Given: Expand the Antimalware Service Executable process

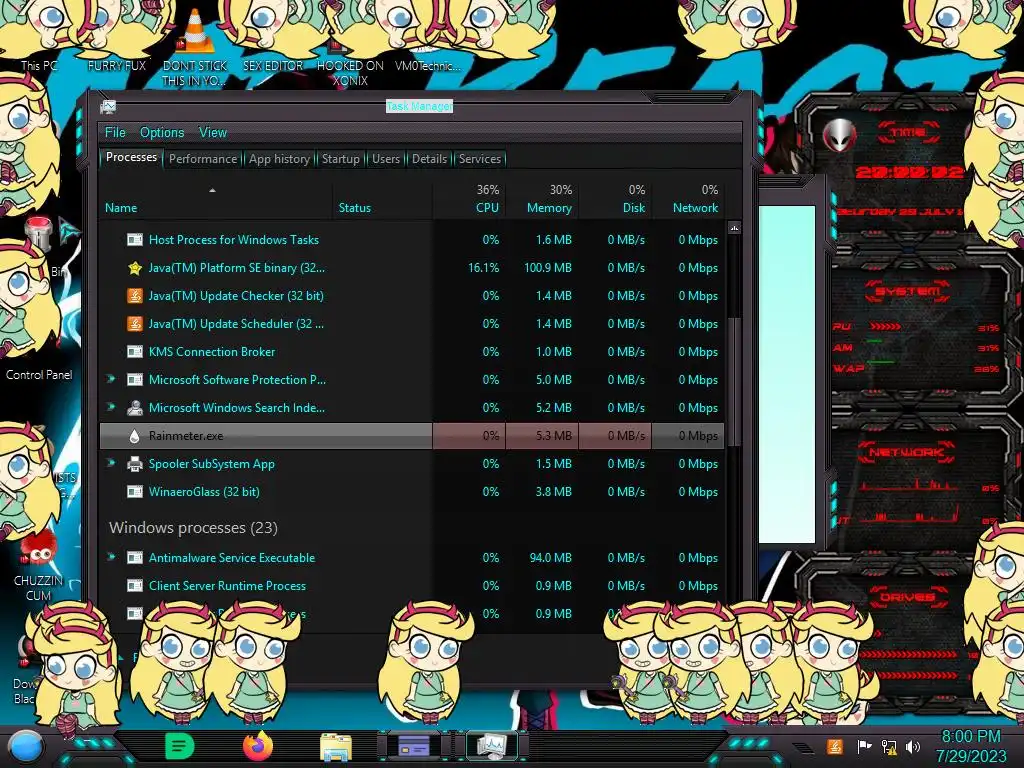Looking at the screenshot, I should pyautogui.click(x=111, y=557).
